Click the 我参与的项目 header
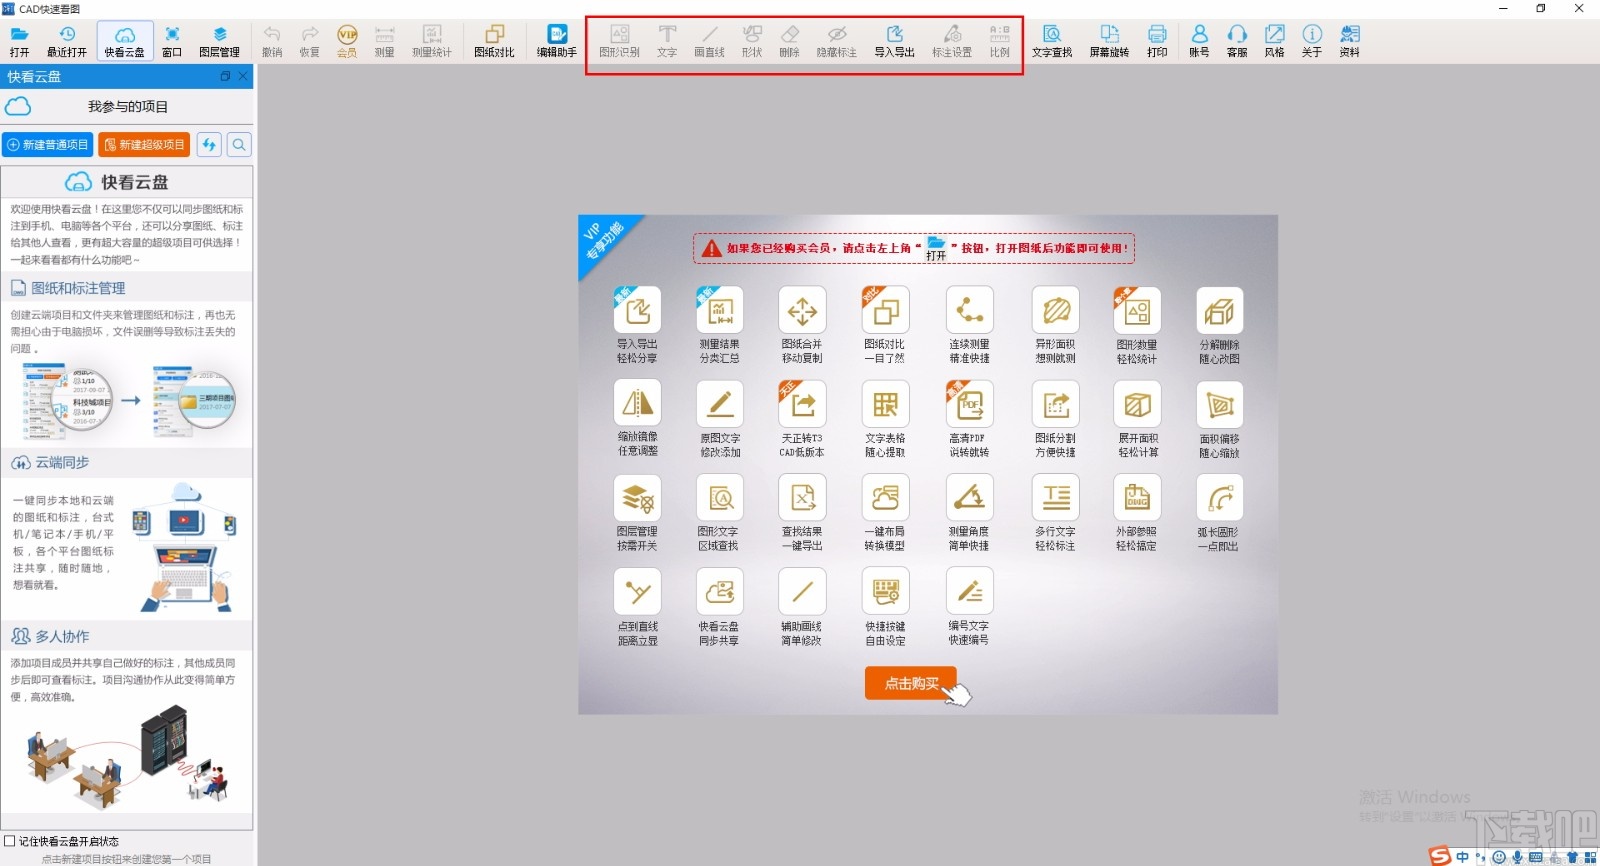 (x=128, y=107)
